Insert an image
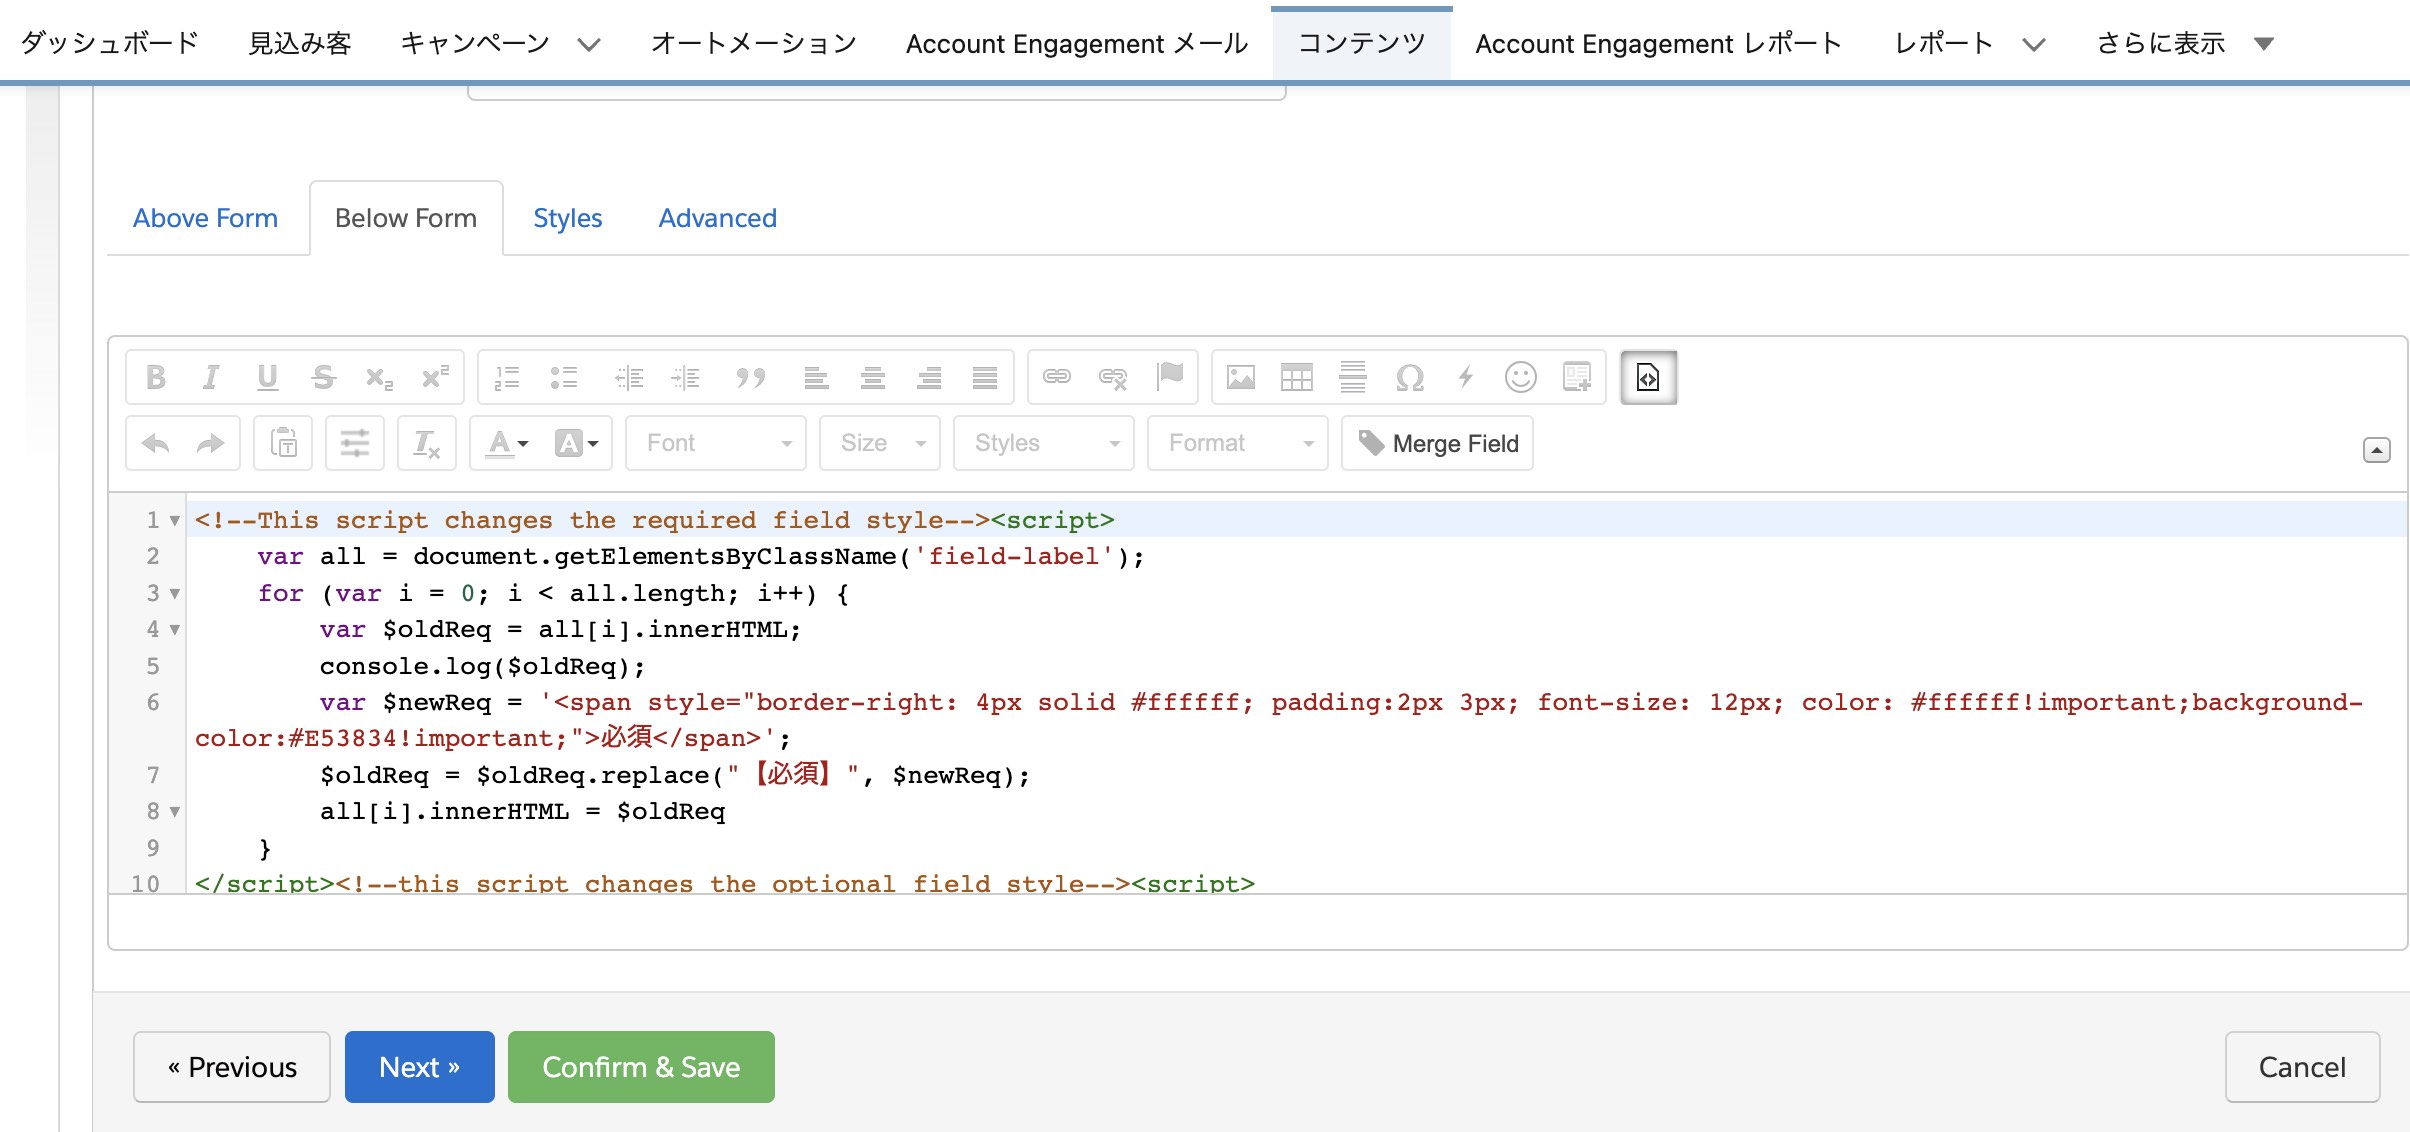Image resolution: width=2410 pixels, height=1132 pixels. click(x=1241, y=377)
